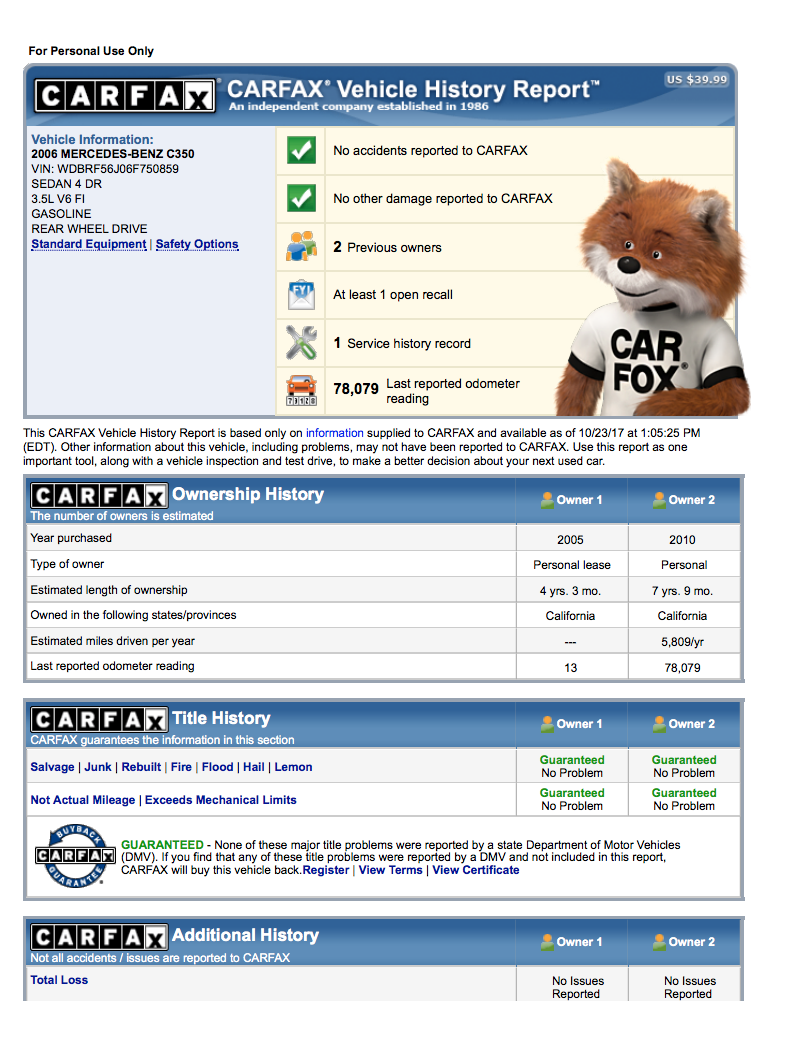Open the Not Actual Mileage link

click(x=83, y=800)
